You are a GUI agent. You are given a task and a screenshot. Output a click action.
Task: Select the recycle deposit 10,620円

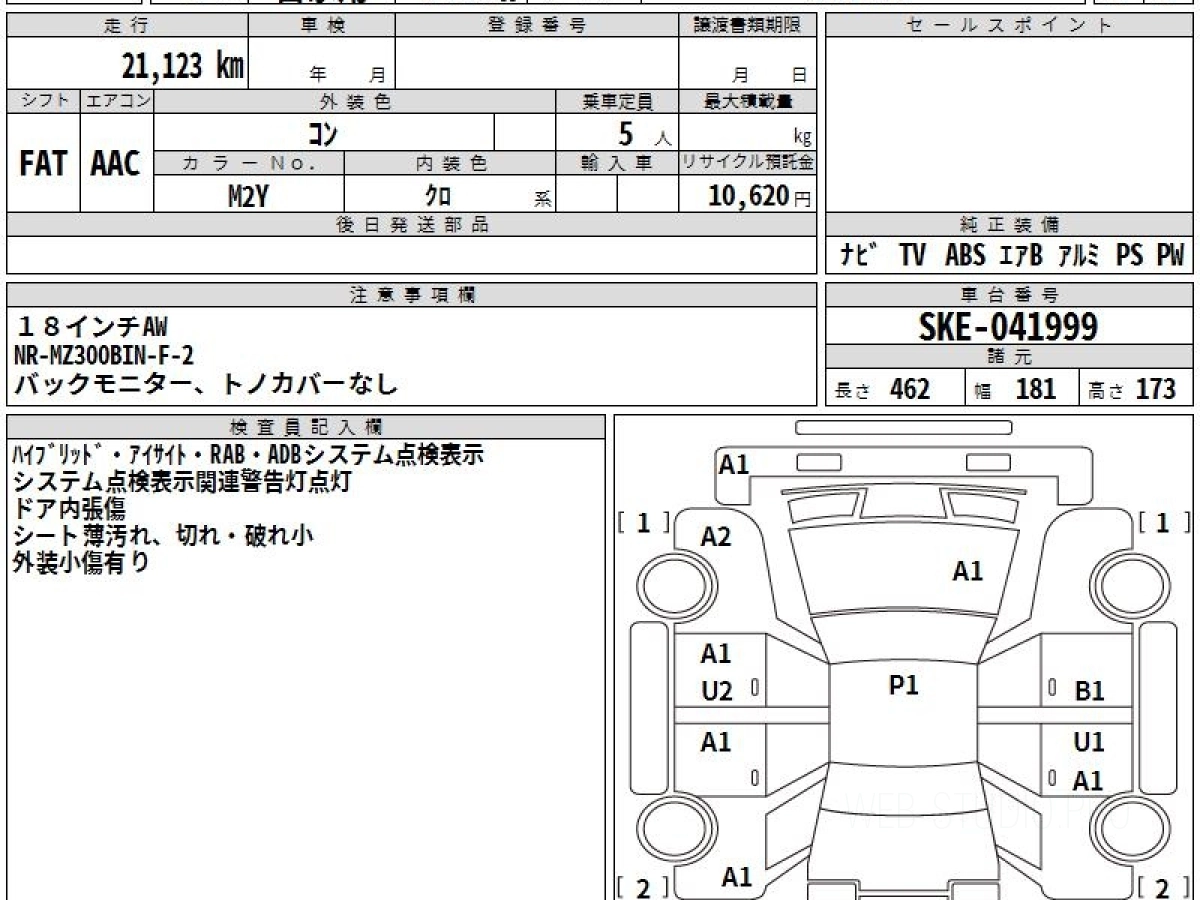point(760,196)
